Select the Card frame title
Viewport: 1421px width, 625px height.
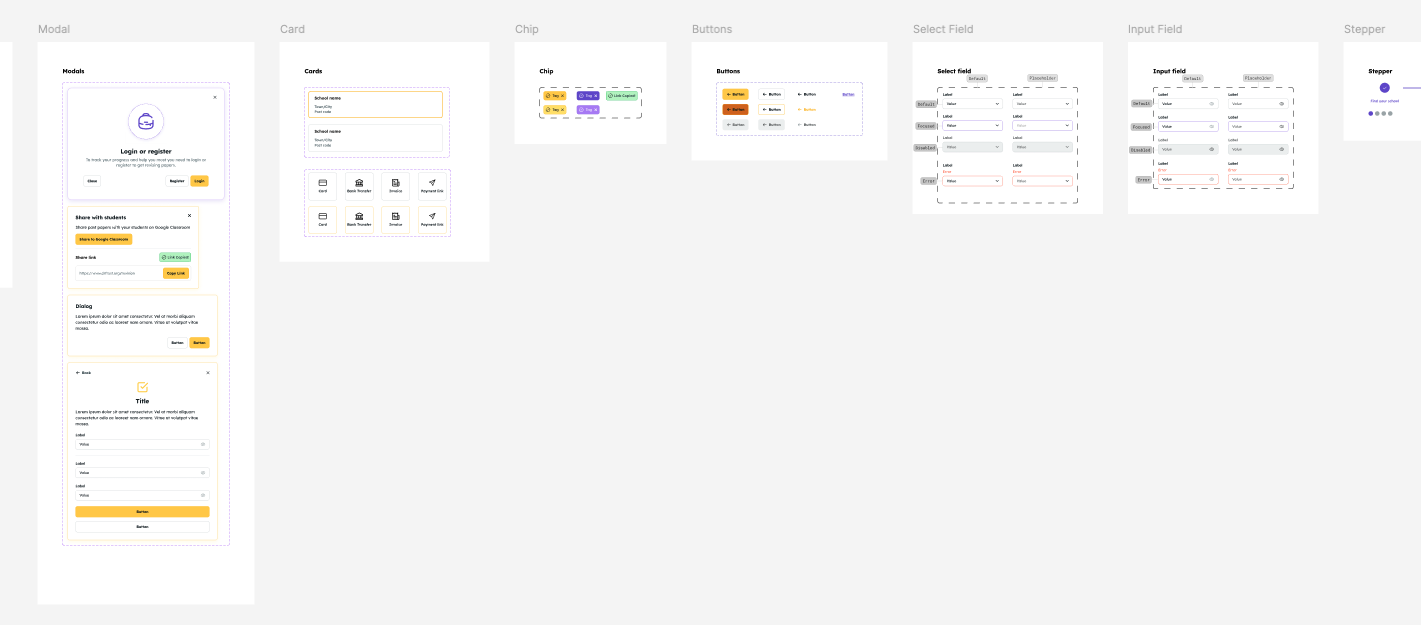[292, 30]
